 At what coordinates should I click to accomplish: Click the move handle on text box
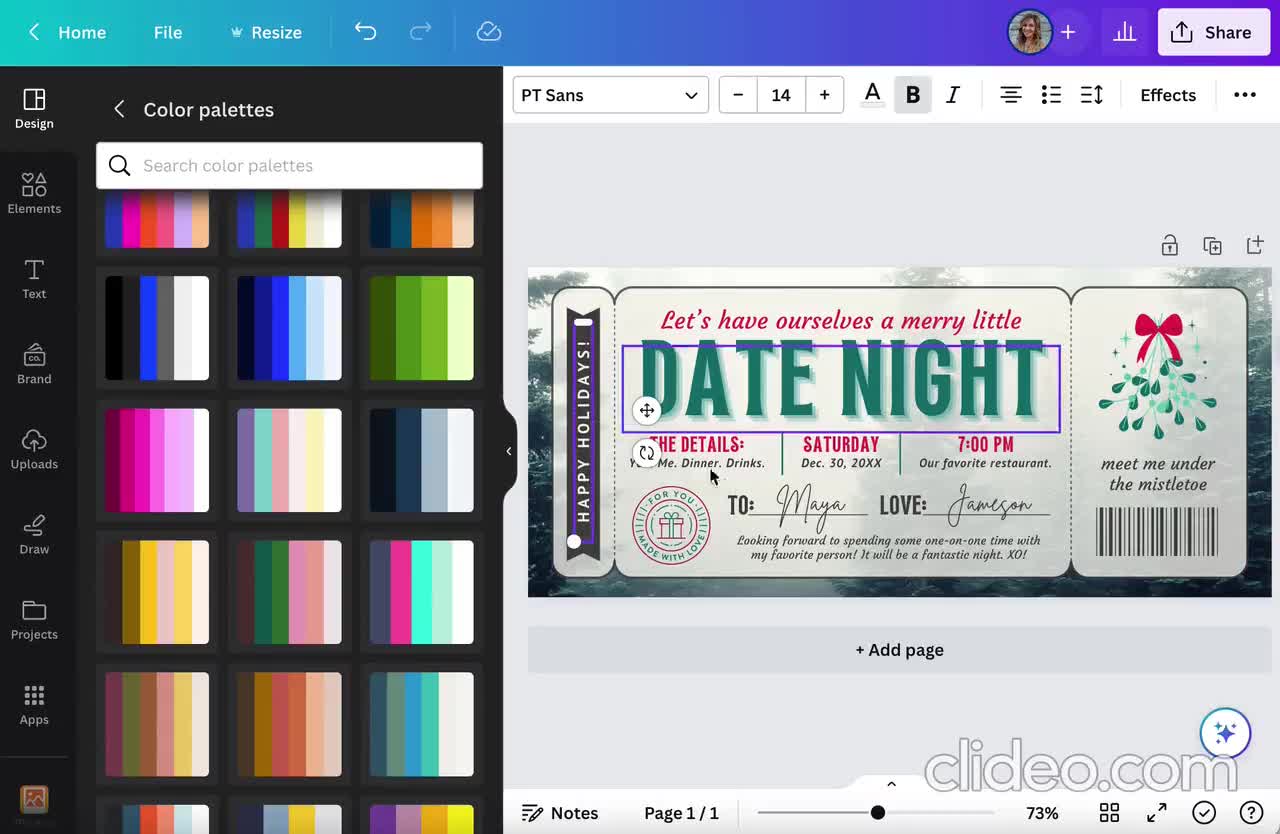(647, 410)
